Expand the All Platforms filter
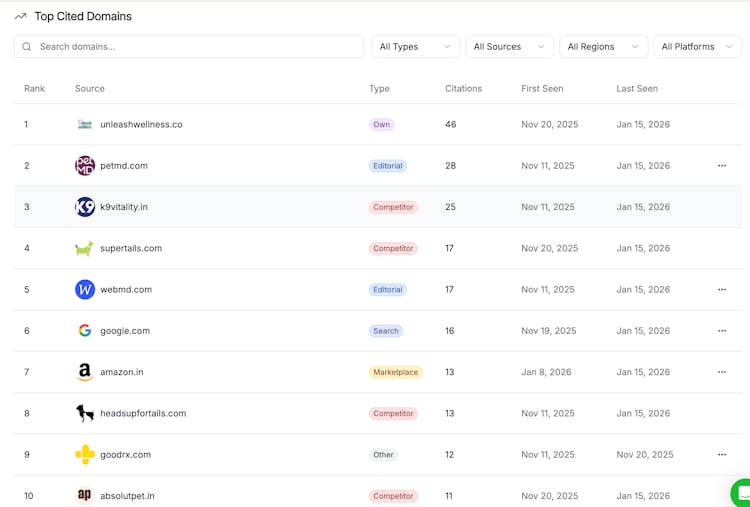The image size is (750, 507). (x=697, y=47)
